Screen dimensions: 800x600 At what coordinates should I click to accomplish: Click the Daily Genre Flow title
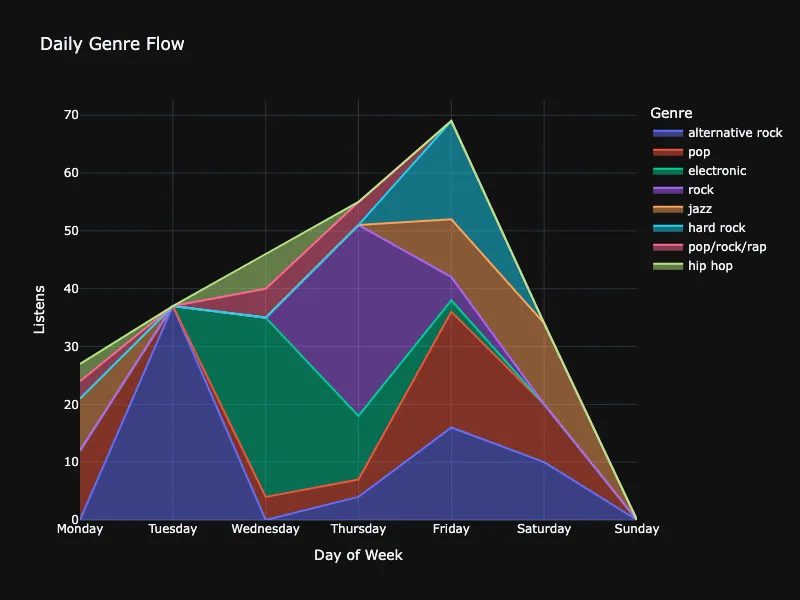112,44
